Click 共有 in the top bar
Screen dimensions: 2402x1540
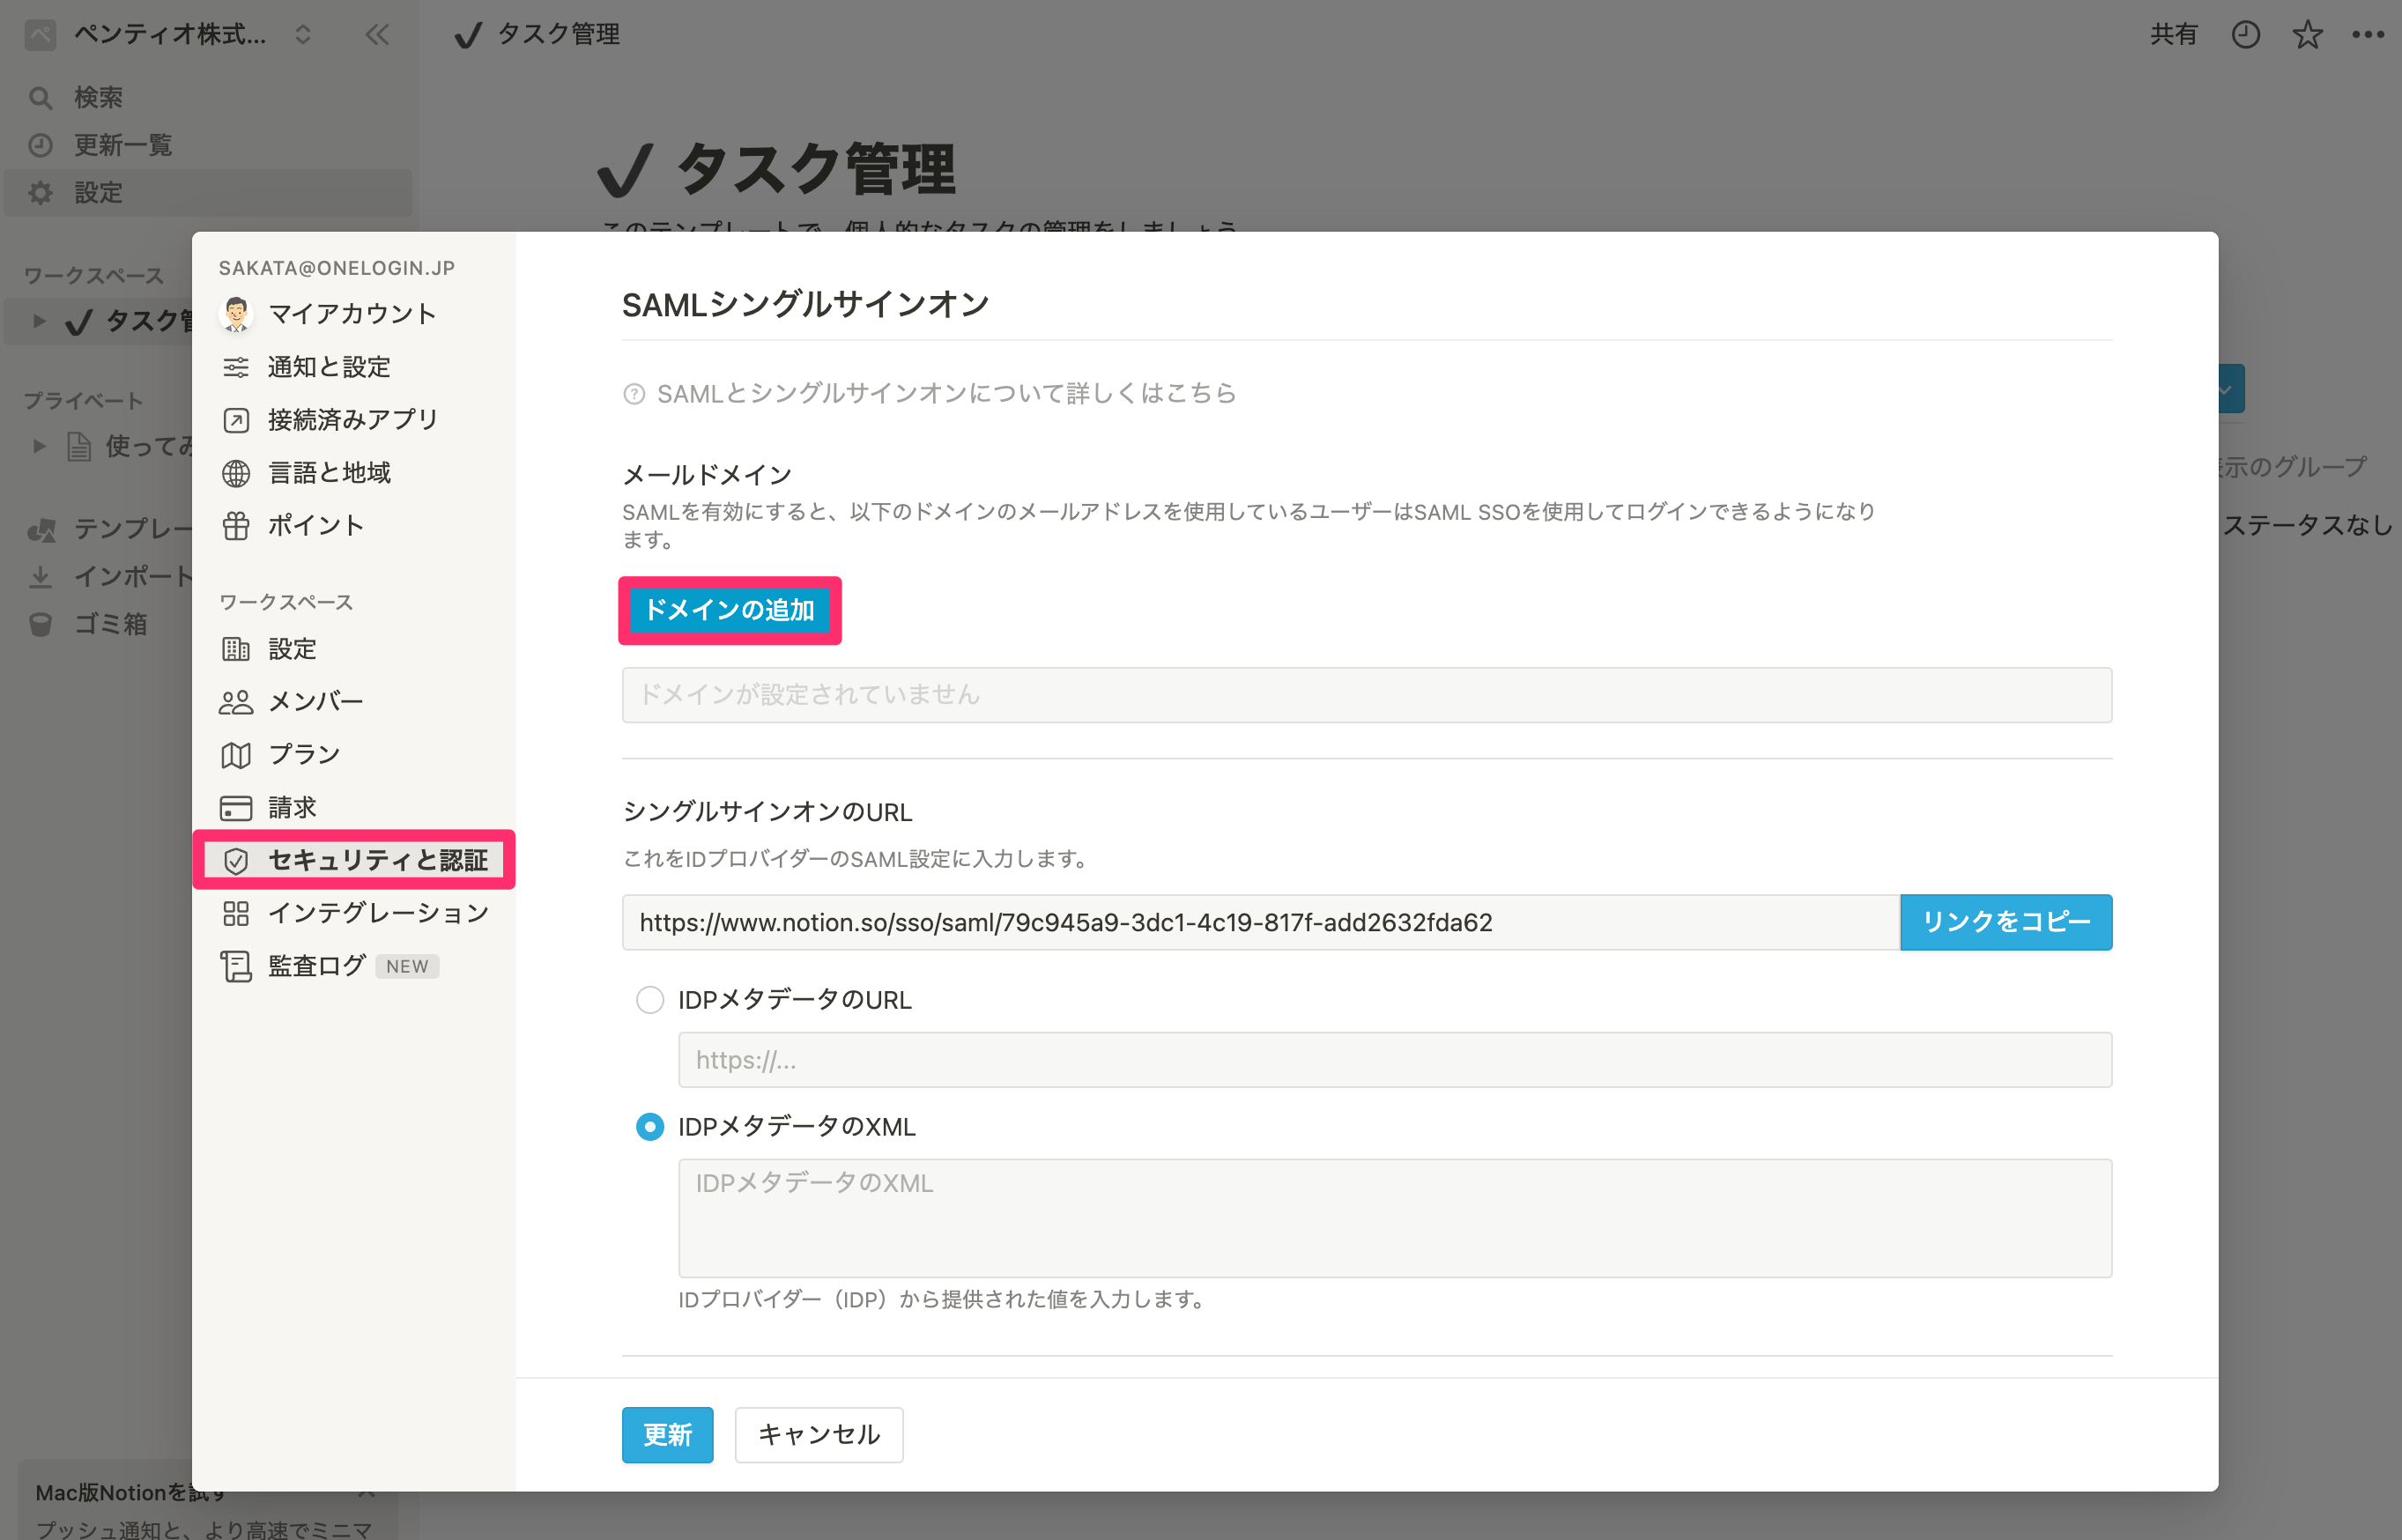2174,35
